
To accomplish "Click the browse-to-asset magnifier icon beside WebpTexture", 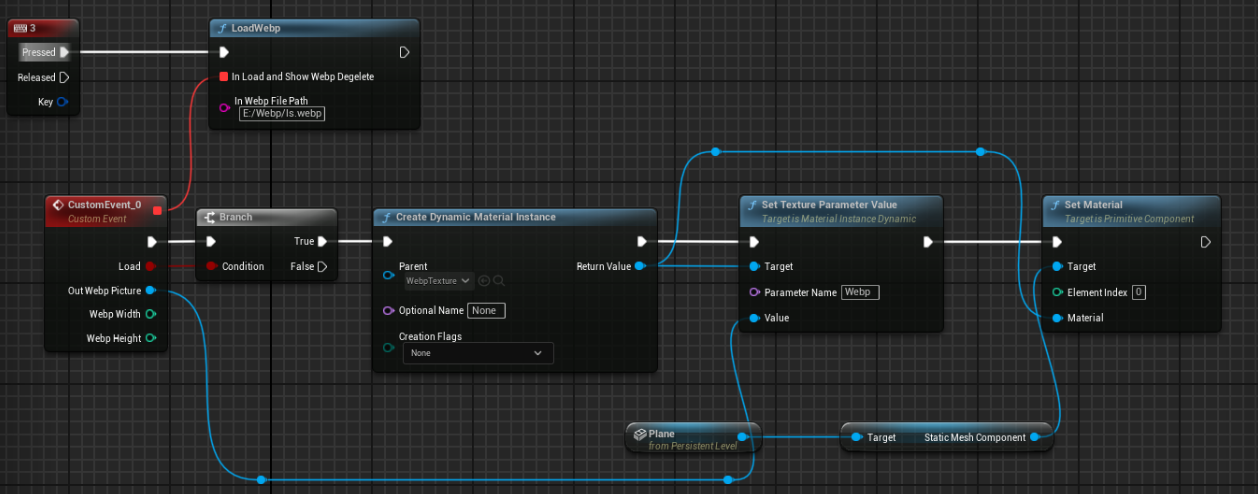I will [x=499, y=281].
